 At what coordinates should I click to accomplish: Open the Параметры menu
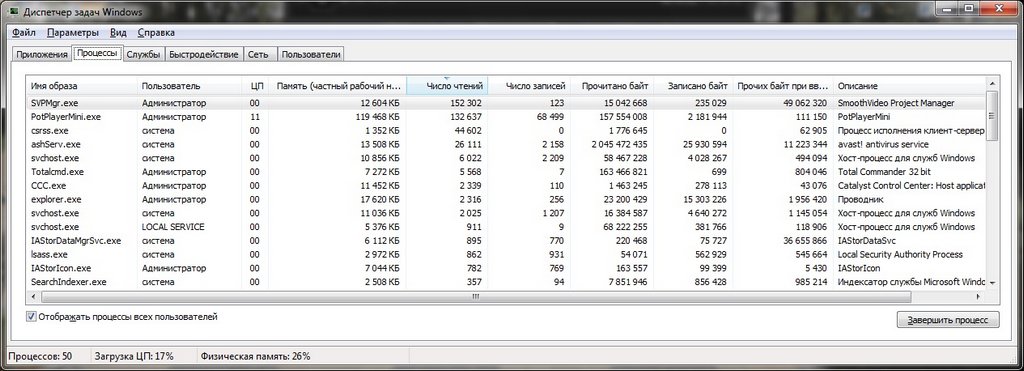coord(73,33)
